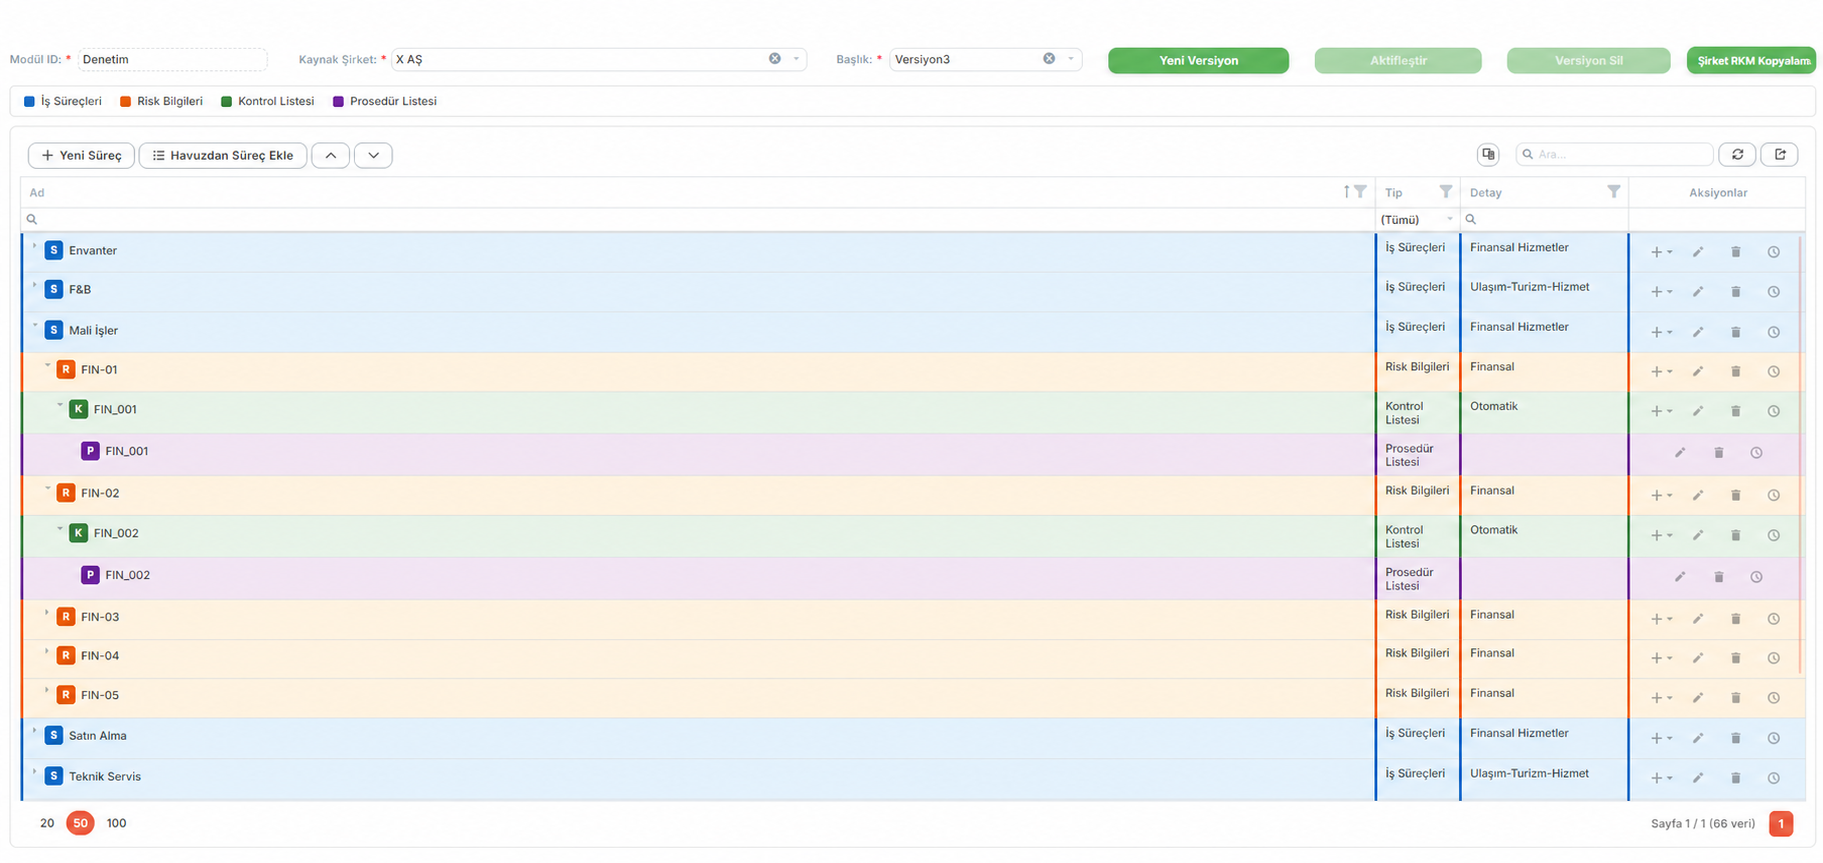The image size is (1823, 863).
Task: Edit the FIN_002 procedure with pencil icon
Action: pyautogui.click(x=1680, y=577)
